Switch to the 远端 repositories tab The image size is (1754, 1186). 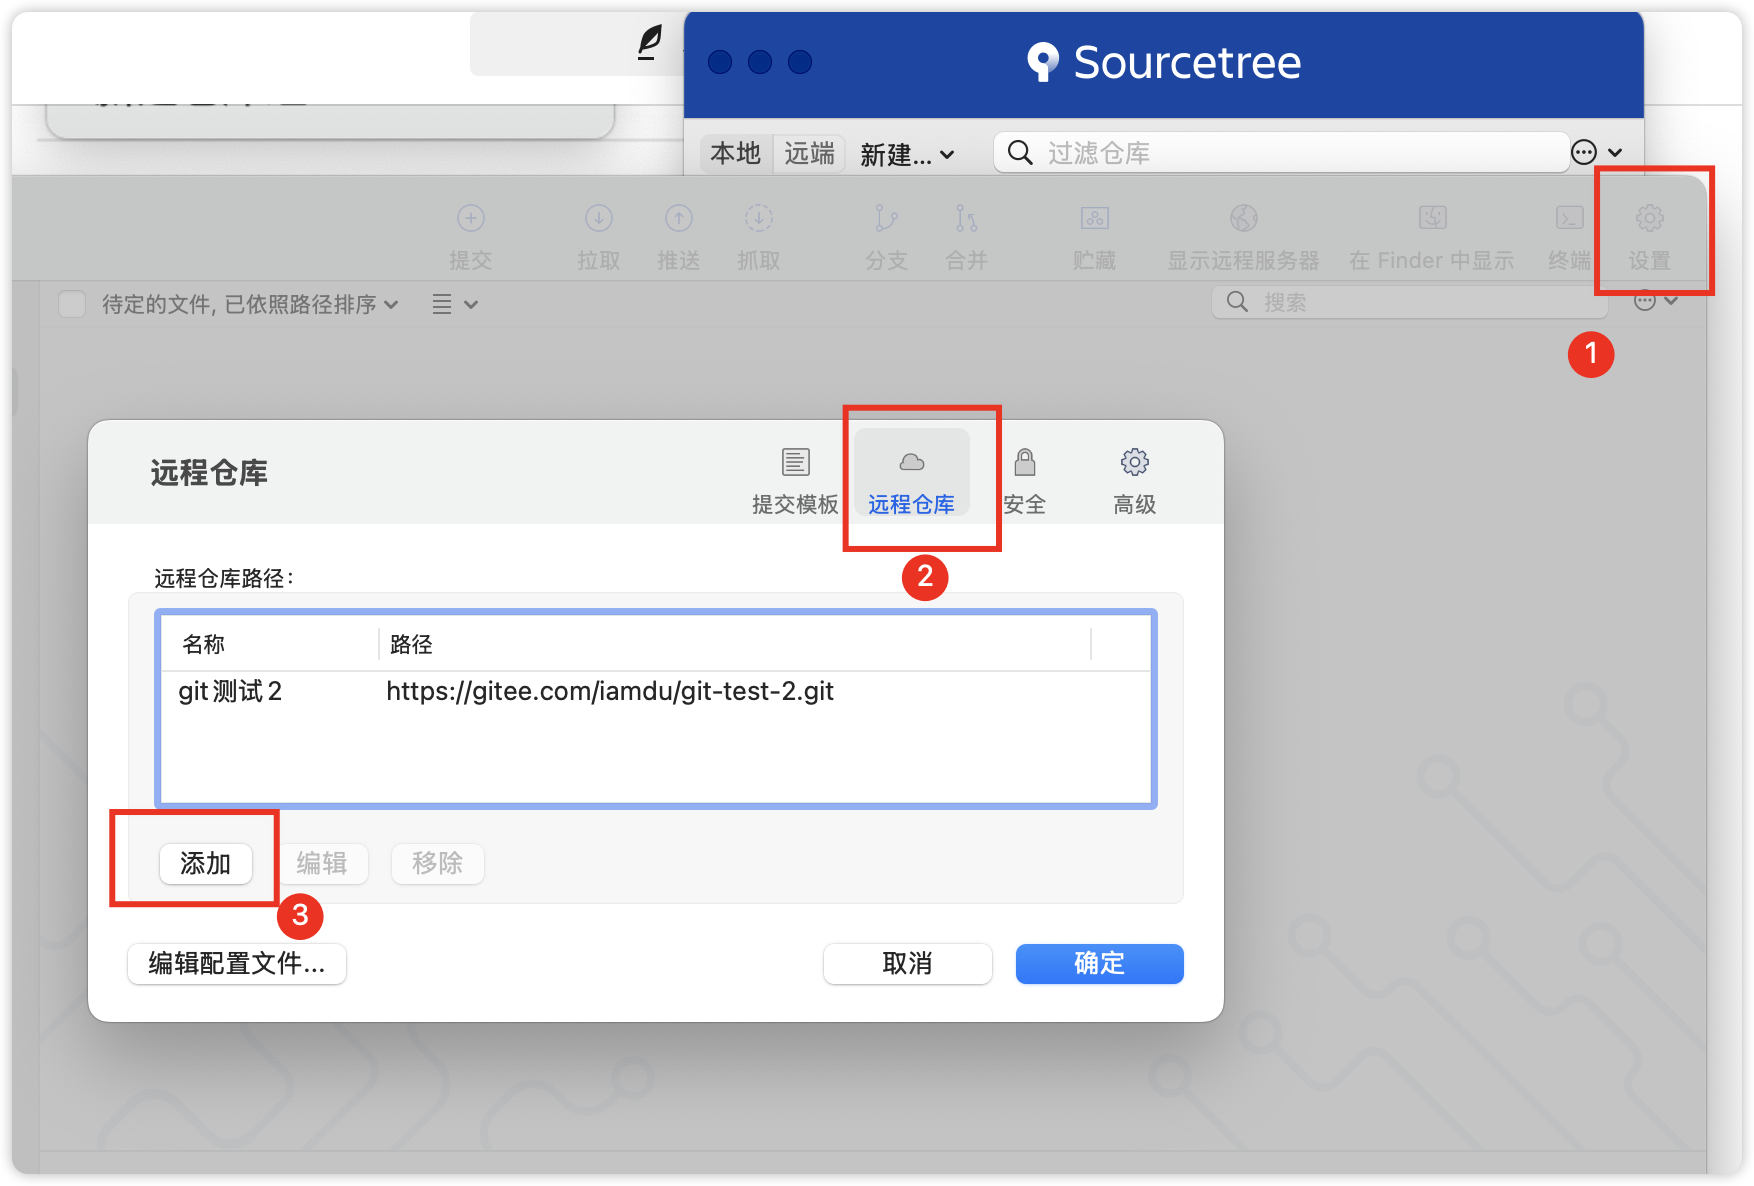coord(809,153)
